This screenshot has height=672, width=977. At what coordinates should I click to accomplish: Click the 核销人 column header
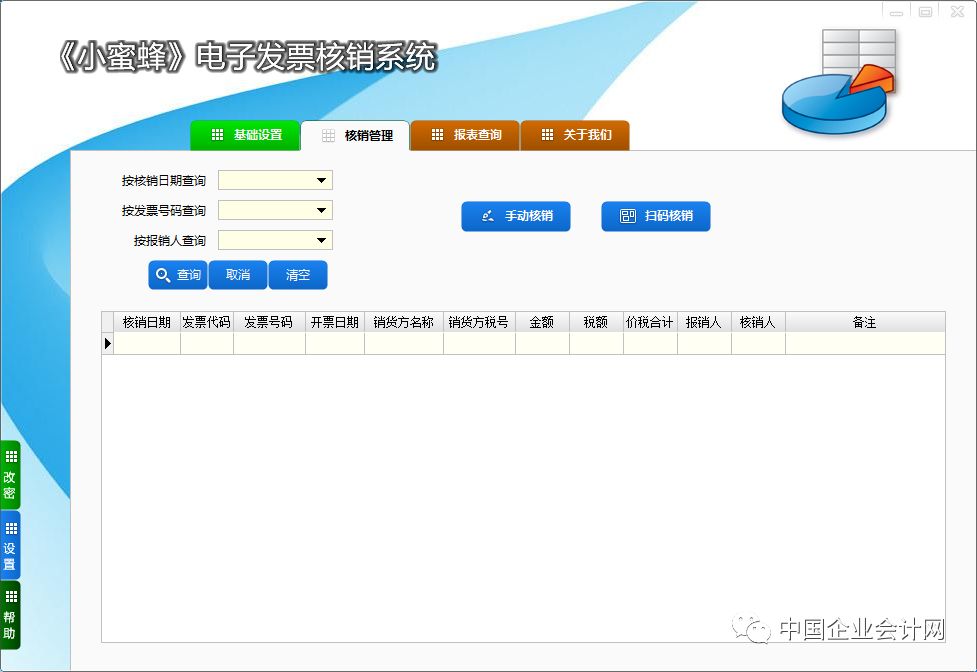(x=758, y=322)
